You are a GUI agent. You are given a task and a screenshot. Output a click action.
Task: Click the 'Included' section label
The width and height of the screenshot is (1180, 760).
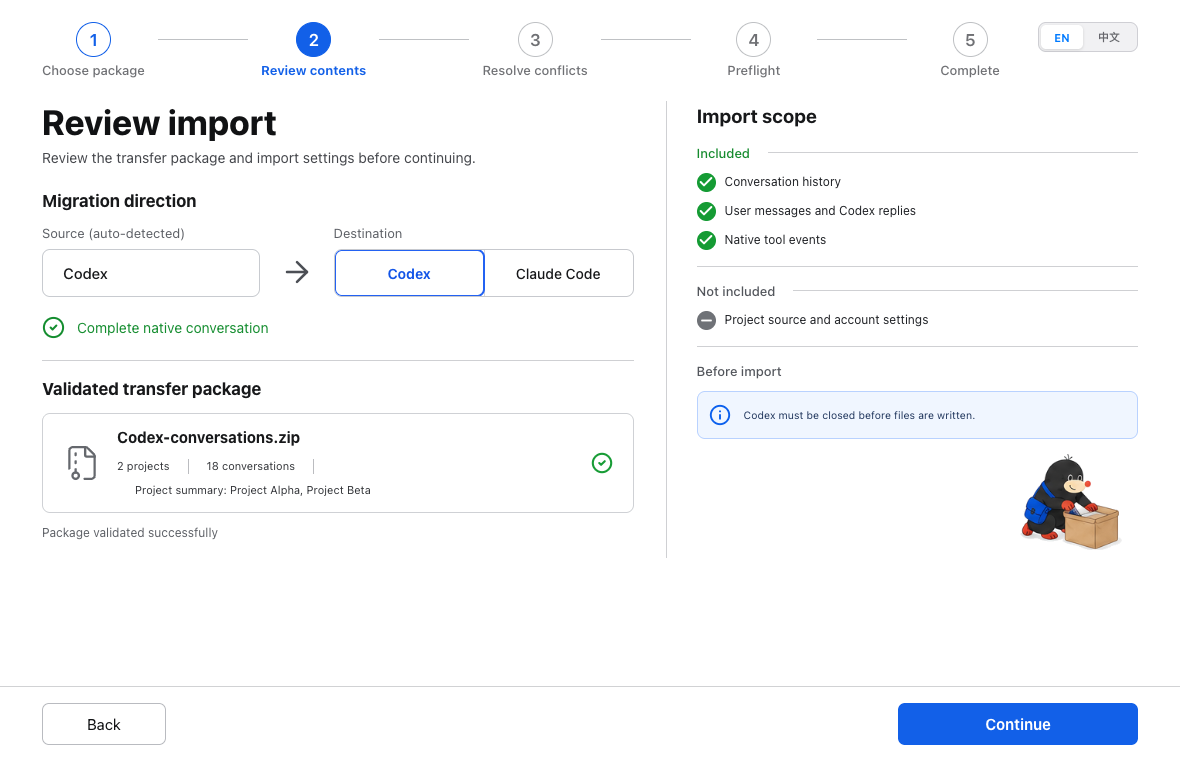[723, 154]
